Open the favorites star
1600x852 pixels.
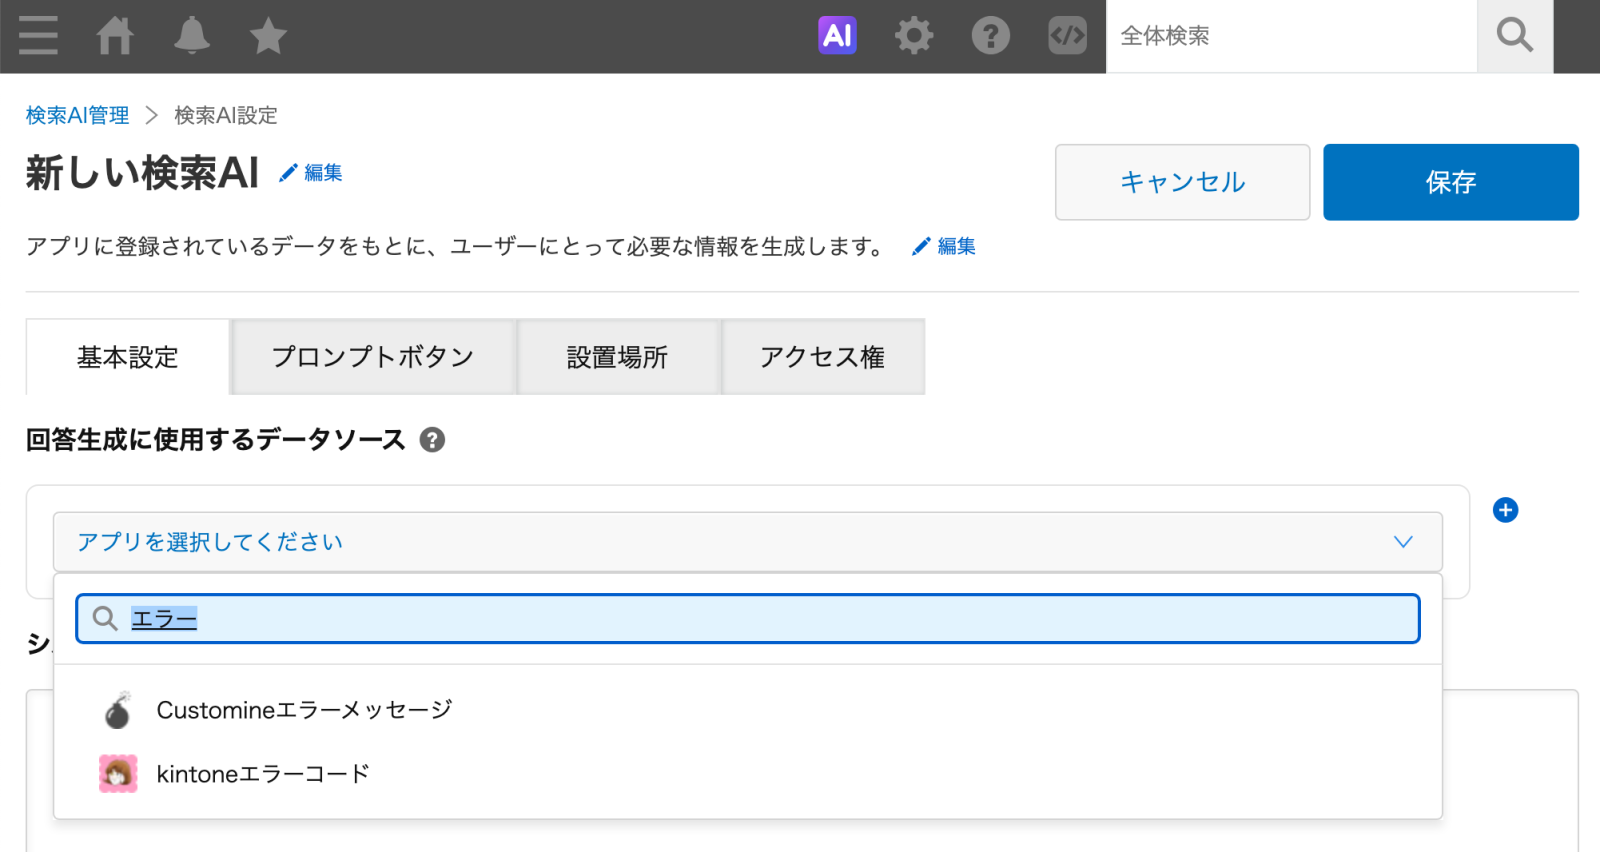pyautogui.click(x=268, y=36)
